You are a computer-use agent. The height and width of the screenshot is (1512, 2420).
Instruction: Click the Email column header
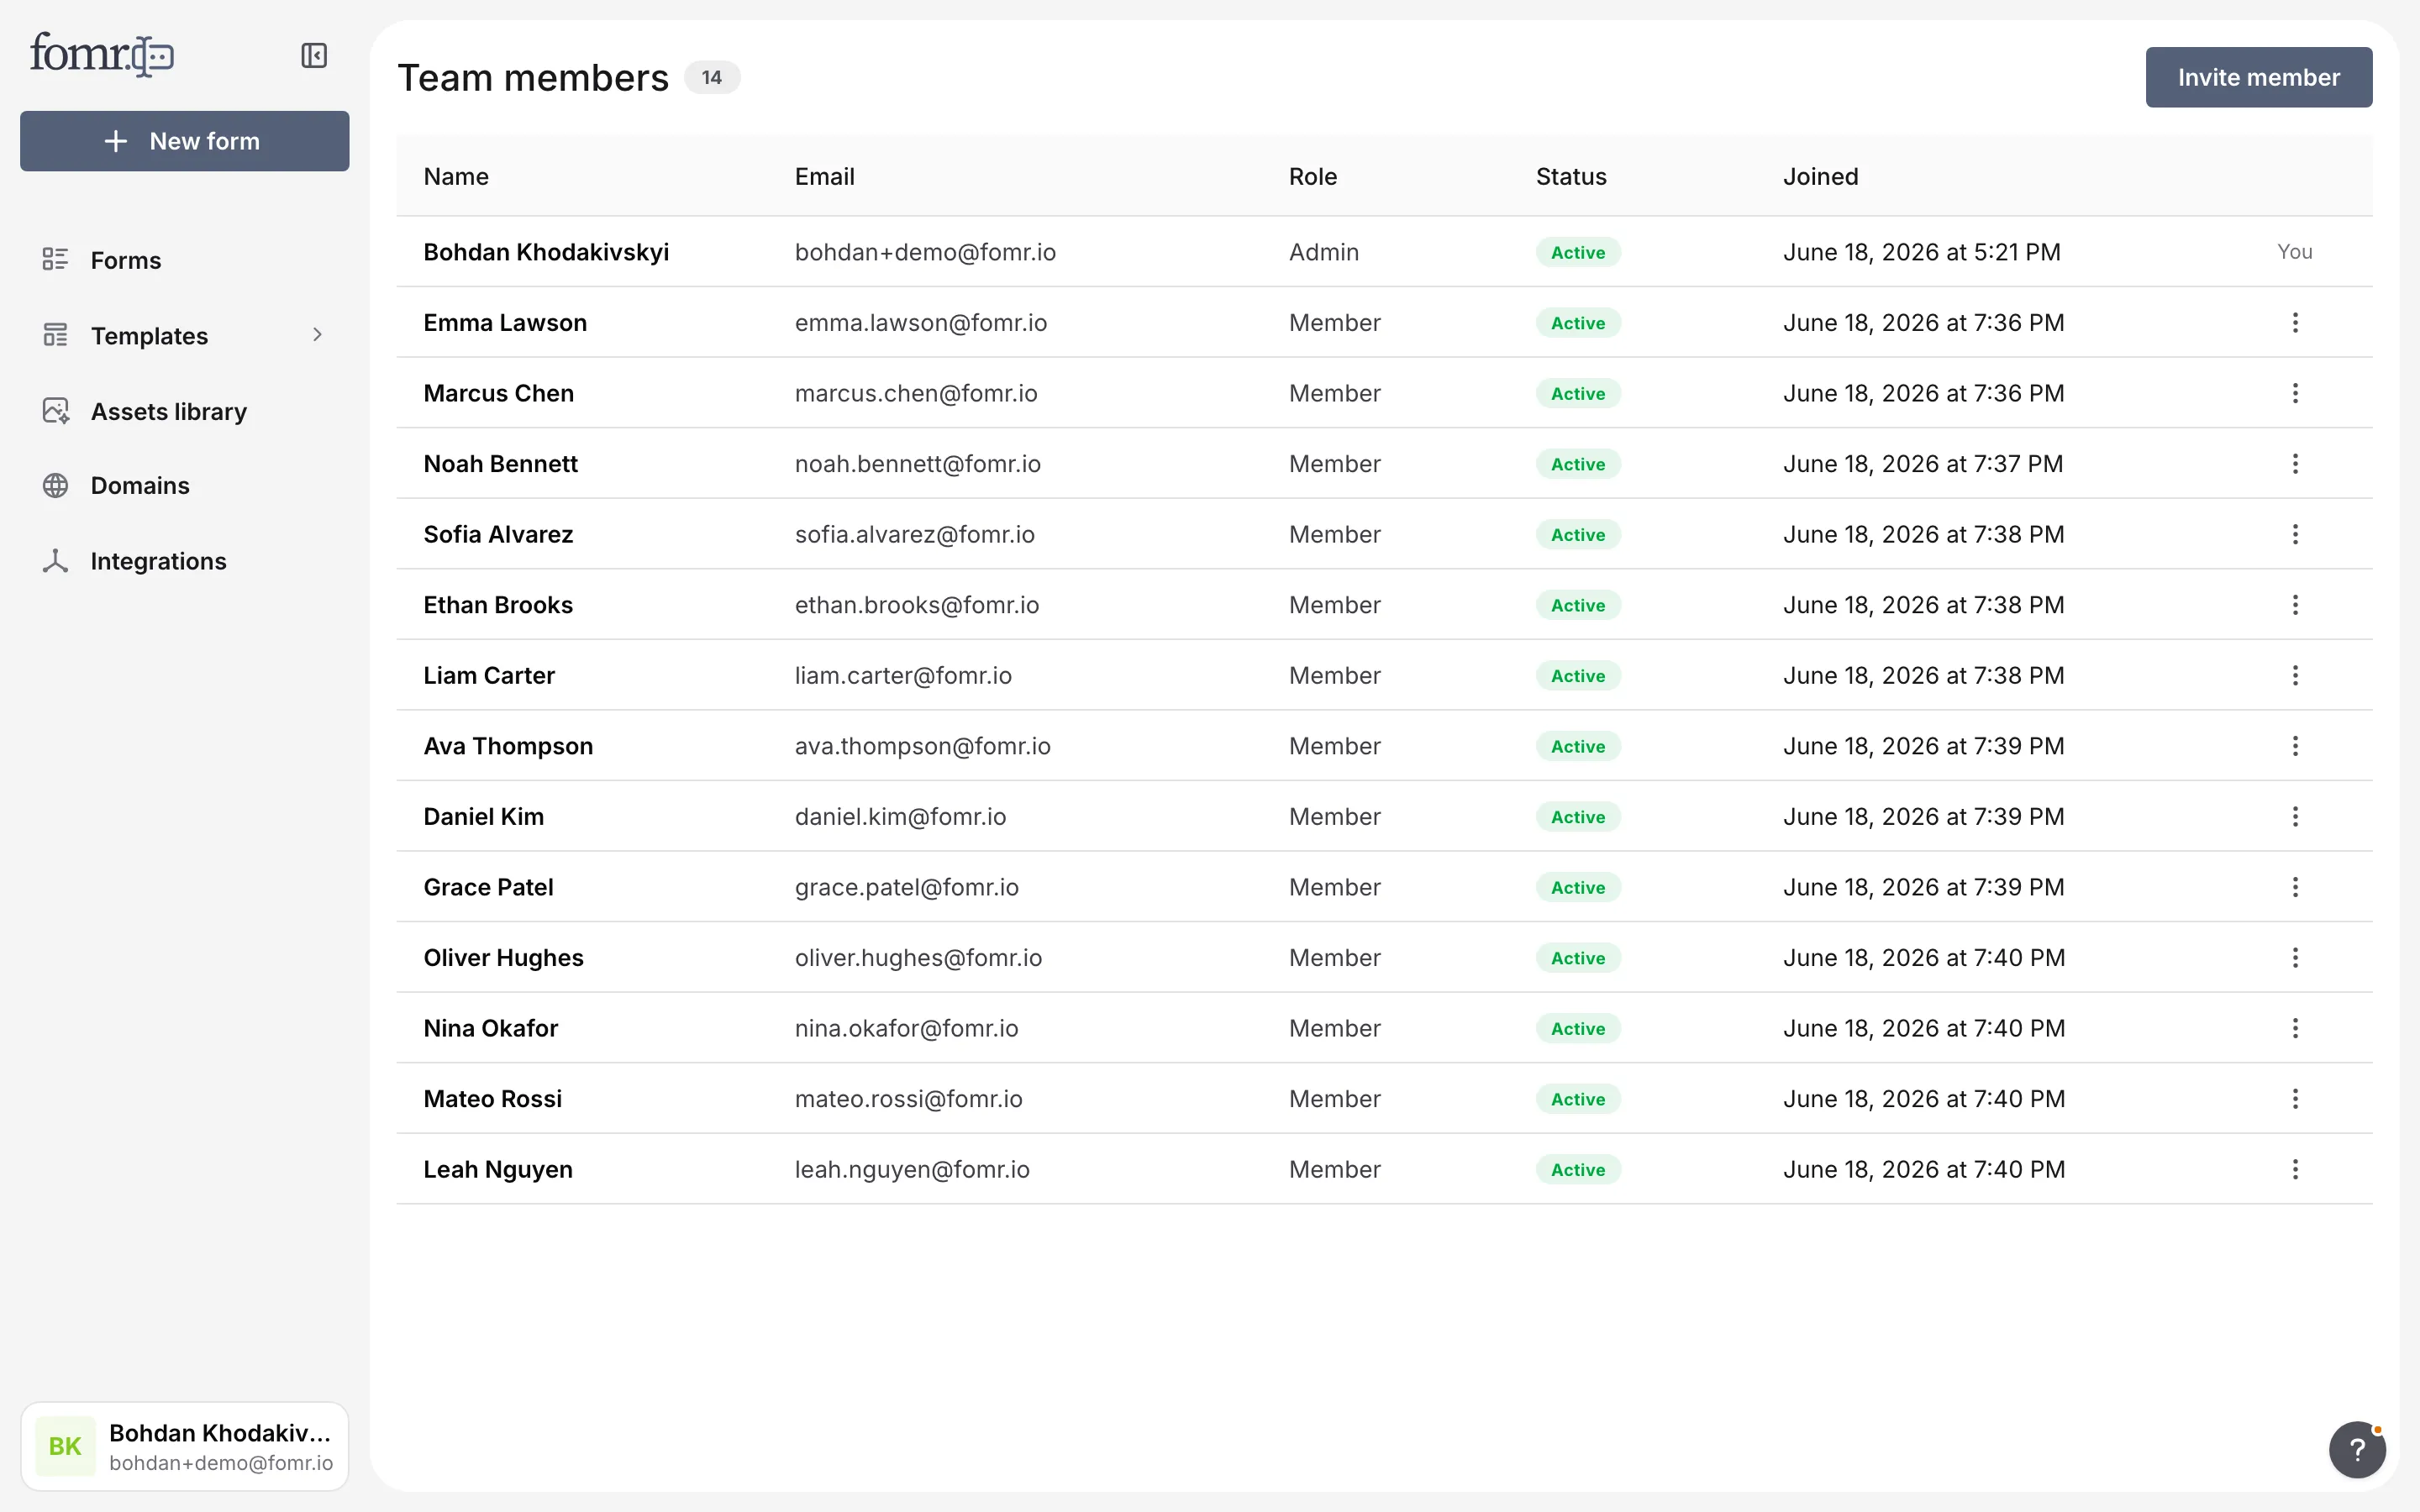point(824,177)
